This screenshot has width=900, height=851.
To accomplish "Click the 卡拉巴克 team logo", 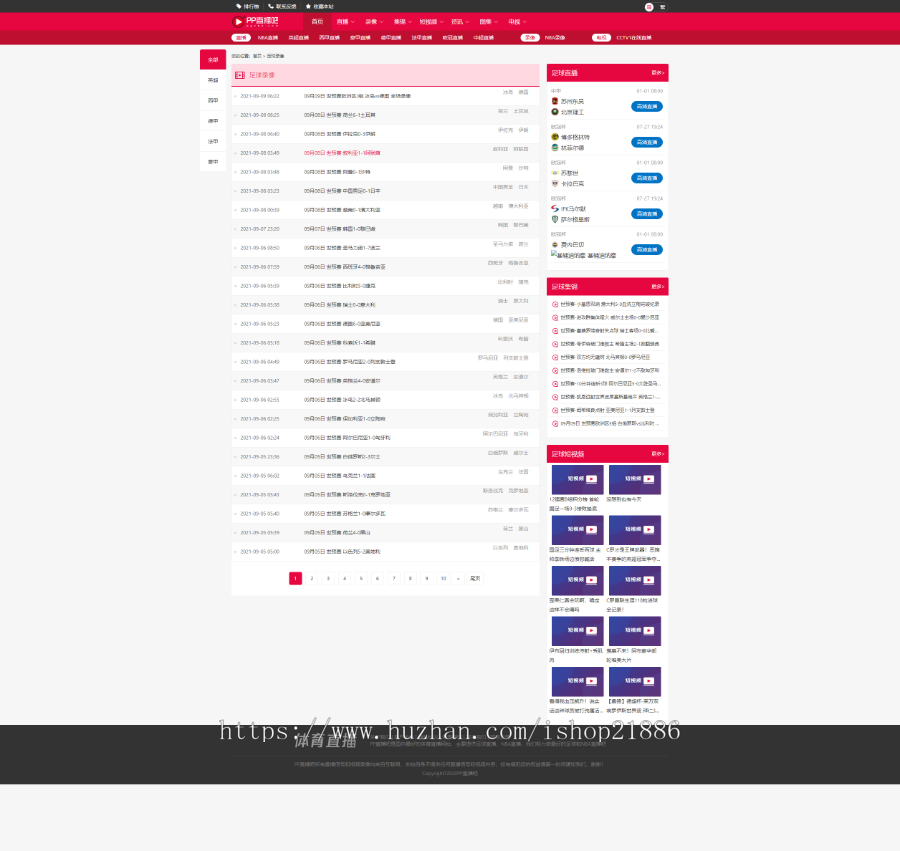I will [555, 184].
